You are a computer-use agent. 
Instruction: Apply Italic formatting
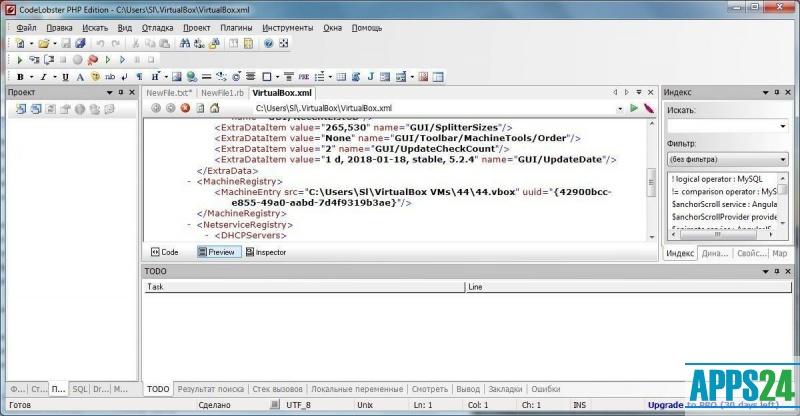(43, 77)
